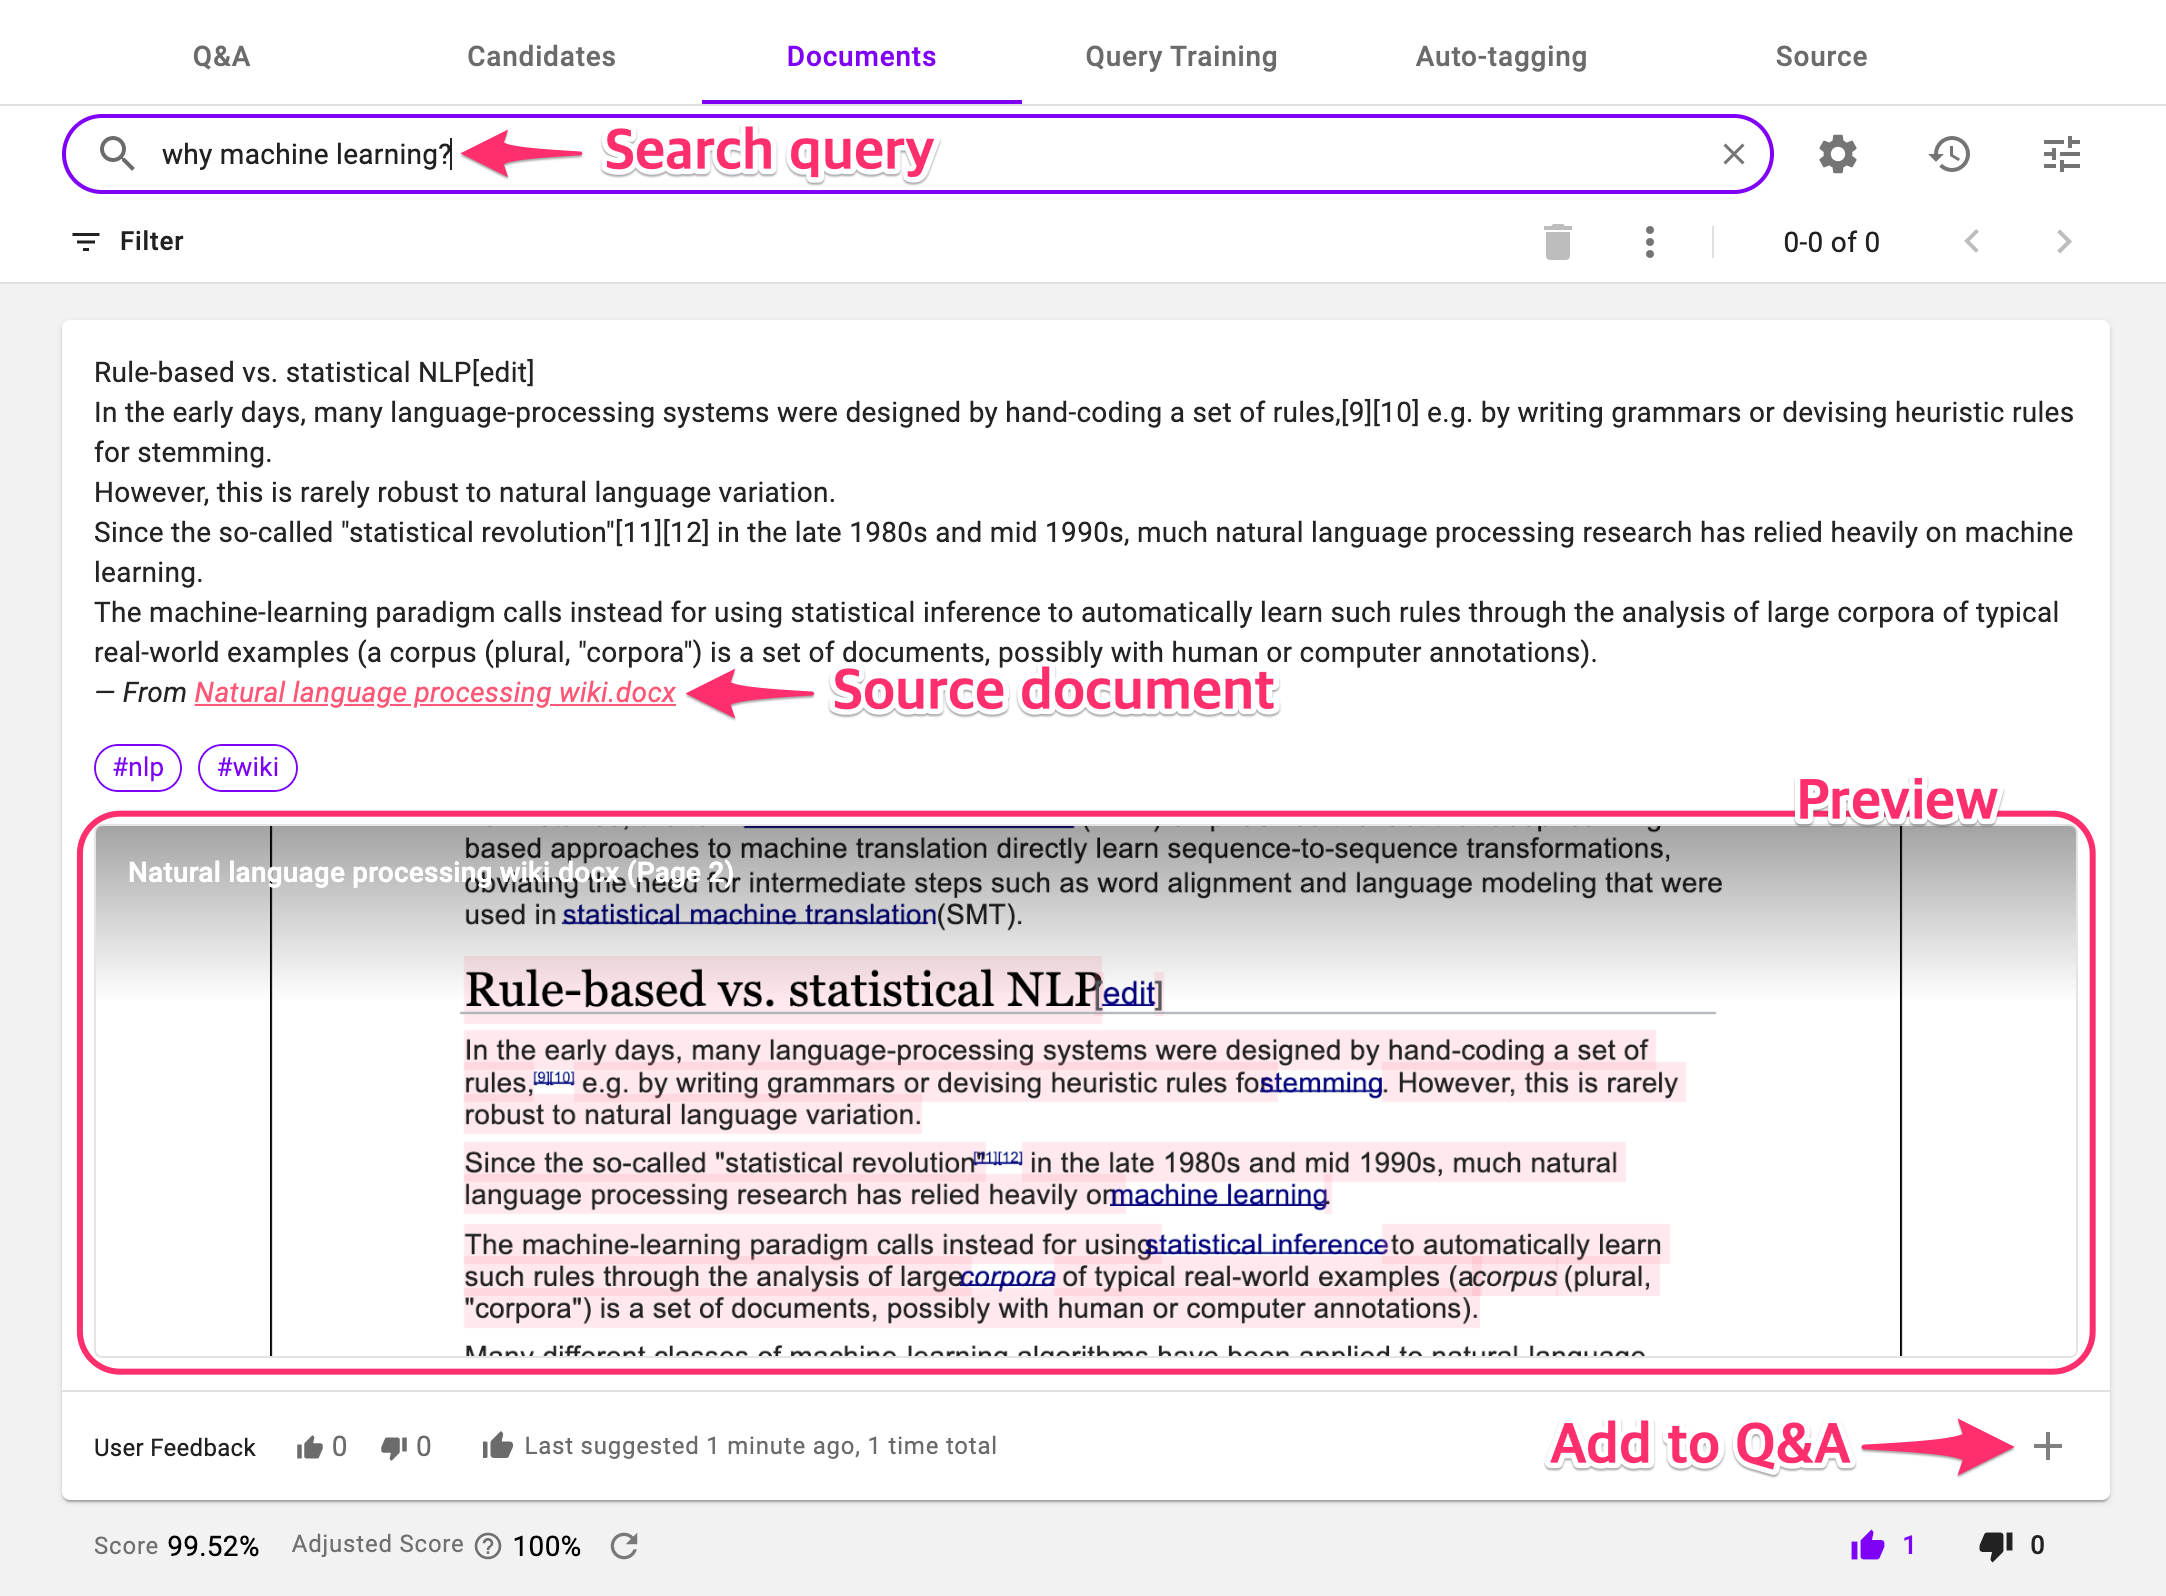
Task: Click the trash delete icon
Action: 1557,242
